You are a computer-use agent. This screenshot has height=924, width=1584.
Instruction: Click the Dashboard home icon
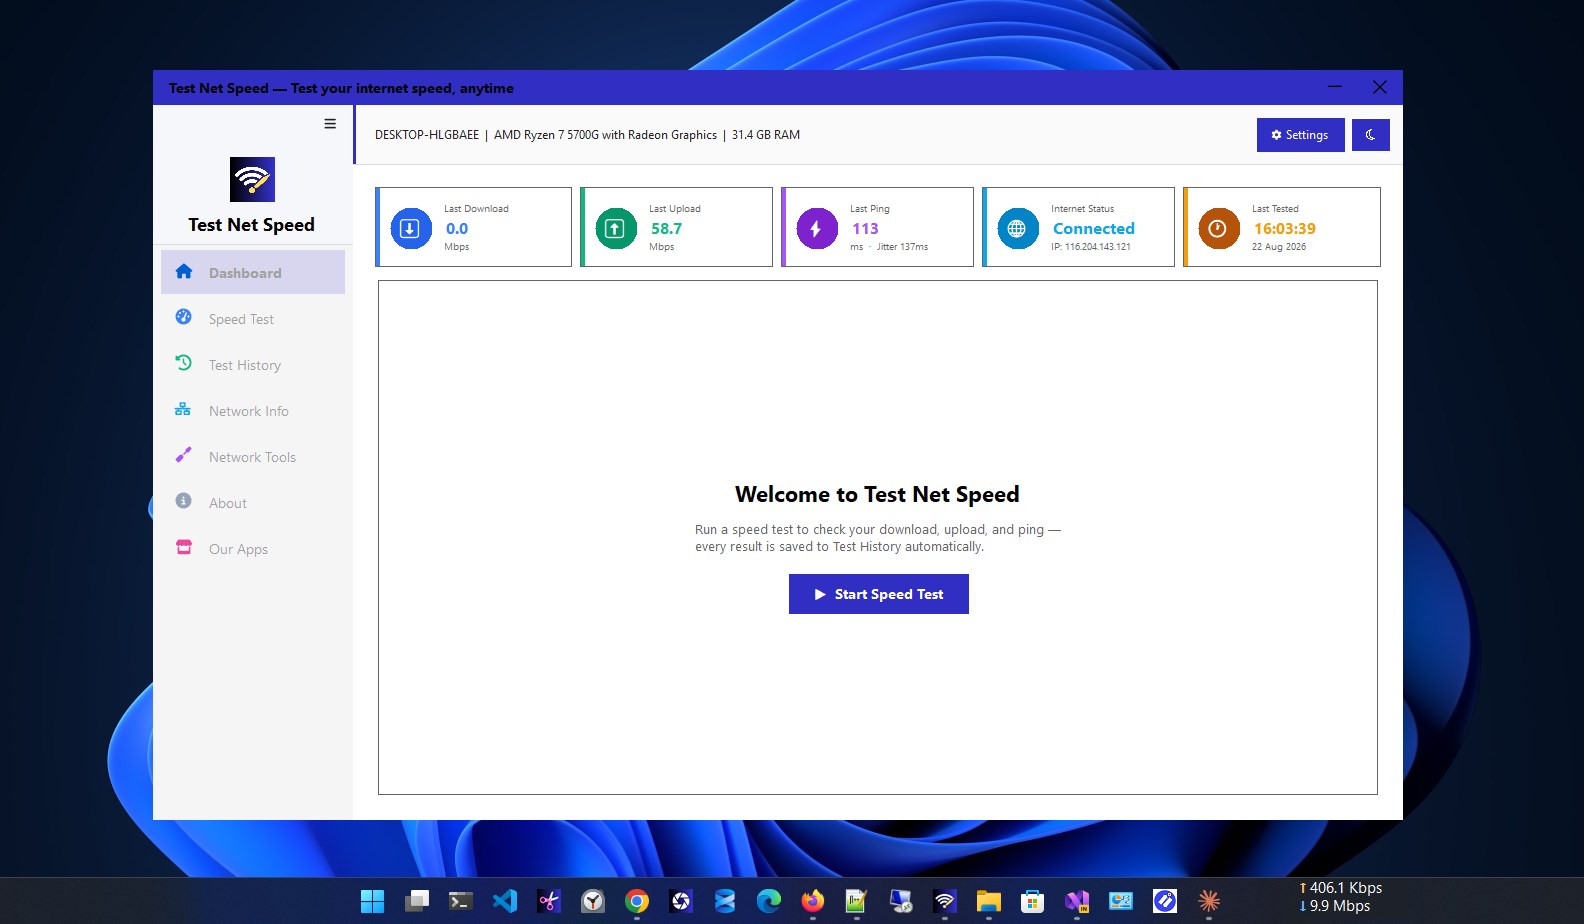click(184, 271)
